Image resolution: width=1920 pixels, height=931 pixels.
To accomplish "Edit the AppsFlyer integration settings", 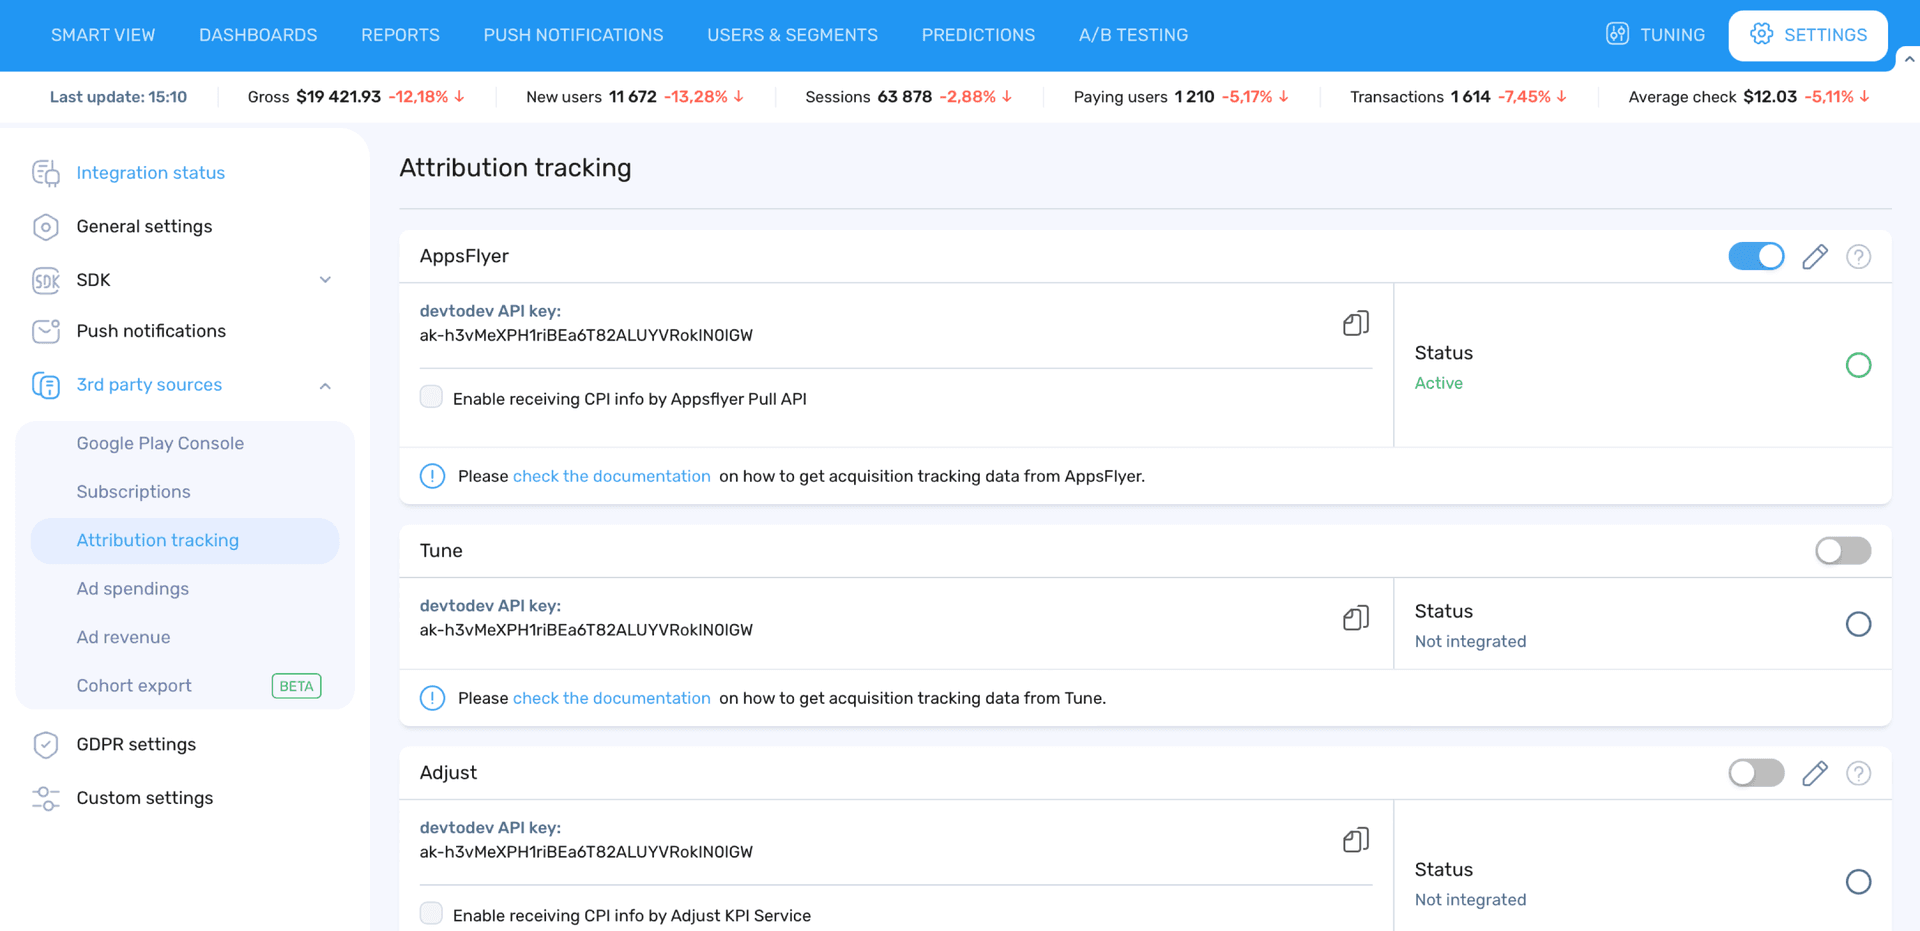I will (1815, 256).
